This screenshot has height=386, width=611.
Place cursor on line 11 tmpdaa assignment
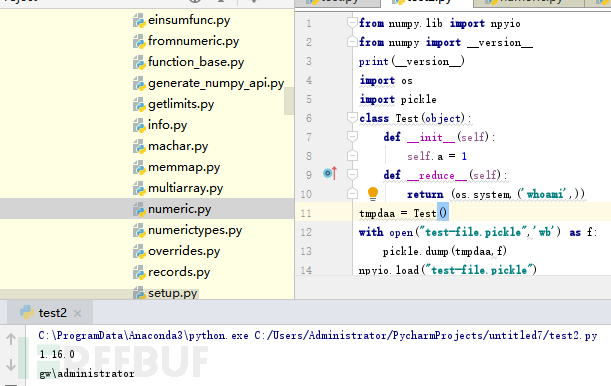click(403, 213)
